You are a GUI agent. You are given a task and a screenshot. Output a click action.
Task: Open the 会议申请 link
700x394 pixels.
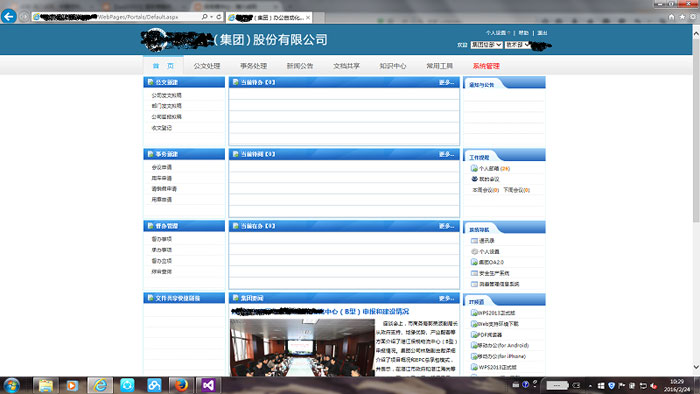click(x=162, y=167)
